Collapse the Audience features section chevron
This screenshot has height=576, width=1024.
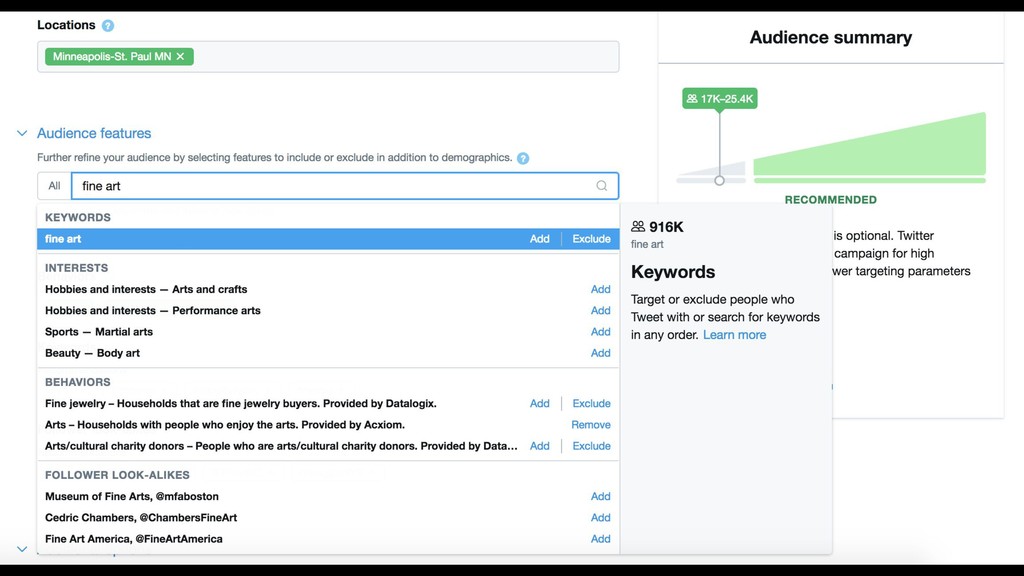pos(22,133)
